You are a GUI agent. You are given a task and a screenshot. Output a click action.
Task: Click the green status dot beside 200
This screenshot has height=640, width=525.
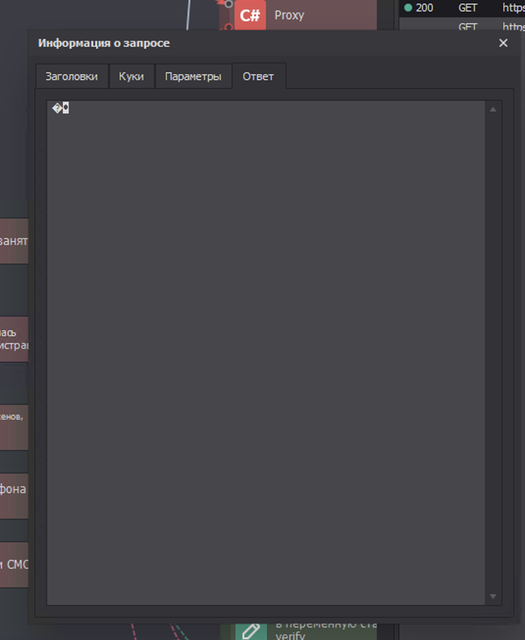click(x=408, y=7)
